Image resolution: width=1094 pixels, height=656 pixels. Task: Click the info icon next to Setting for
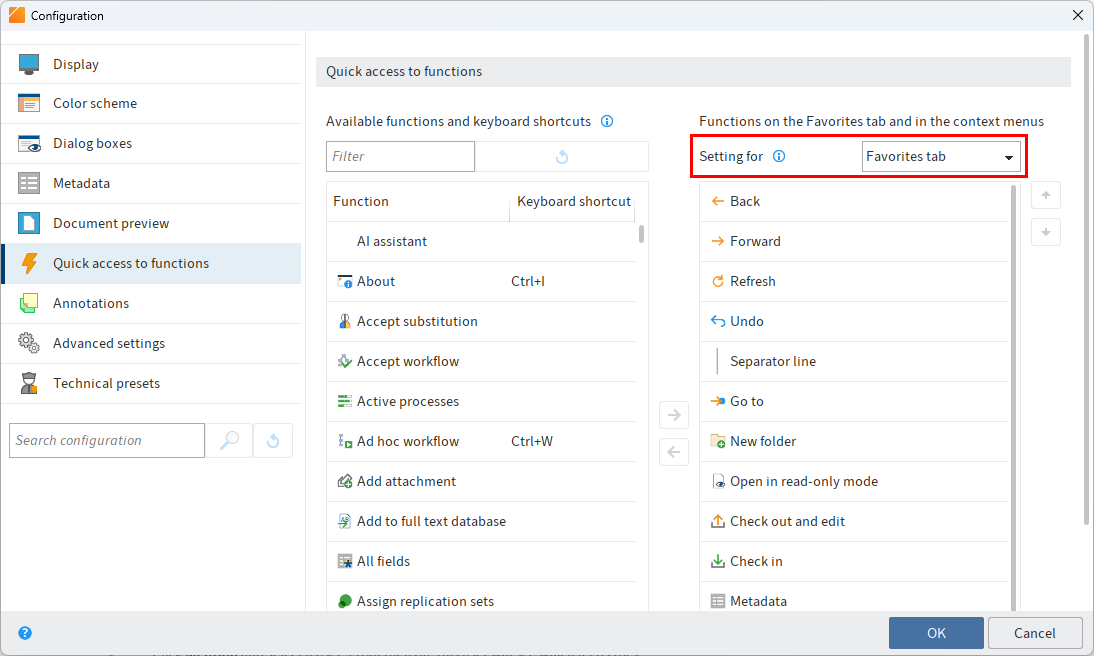pyautogui.click(x=779, y=156)
